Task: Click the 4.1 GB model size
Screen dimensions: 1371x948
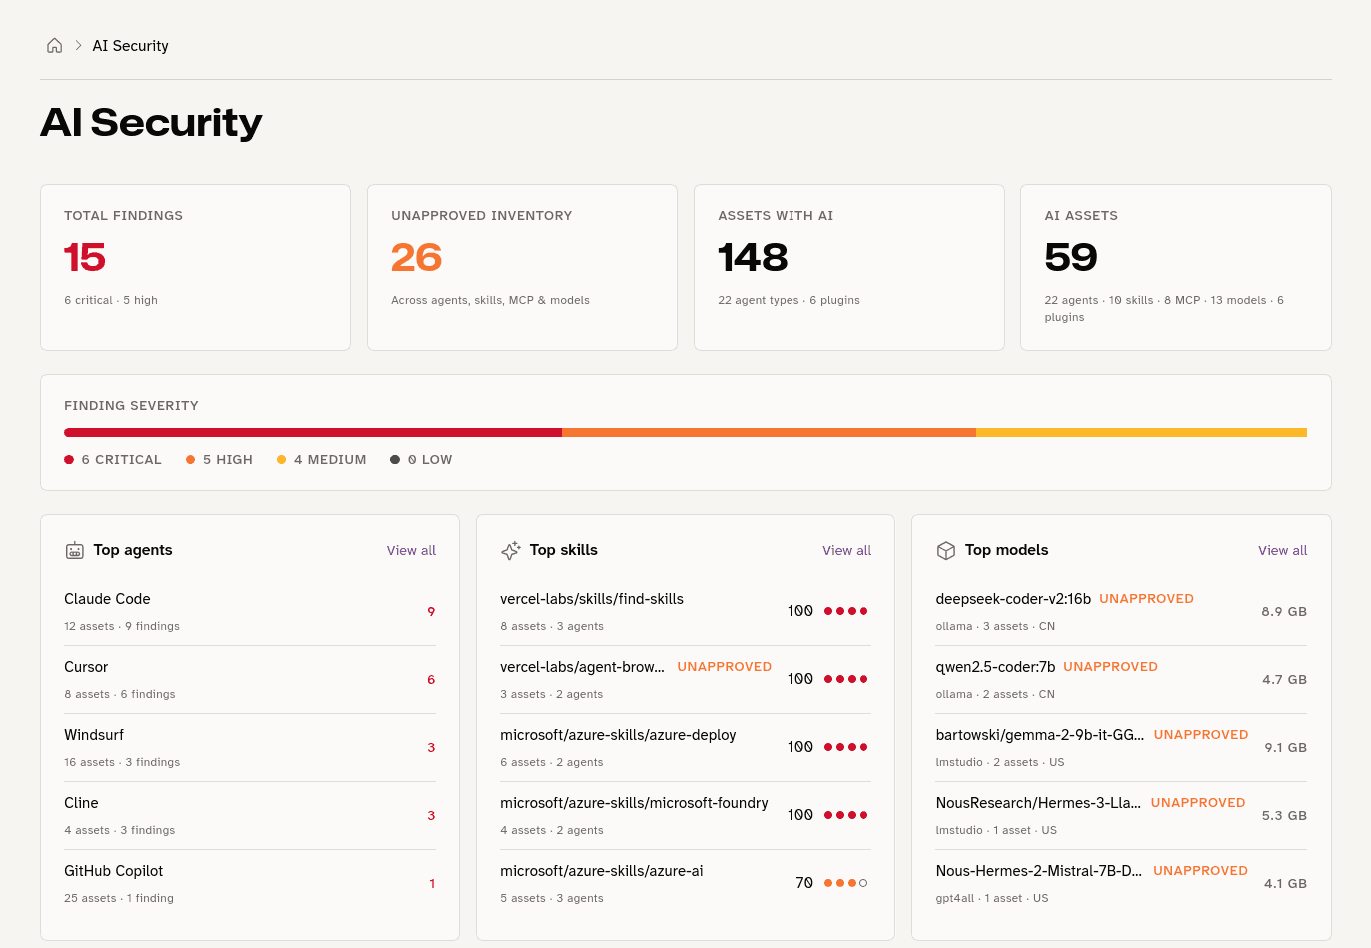Action: [1285, 884]
